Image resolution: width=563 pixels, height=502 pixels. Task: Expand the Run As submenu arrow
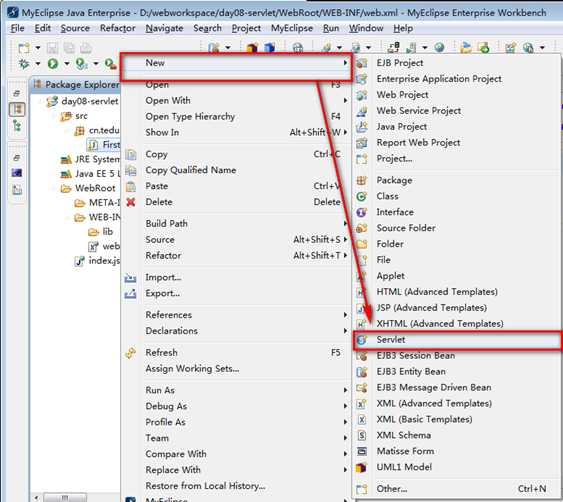(345, 390)
